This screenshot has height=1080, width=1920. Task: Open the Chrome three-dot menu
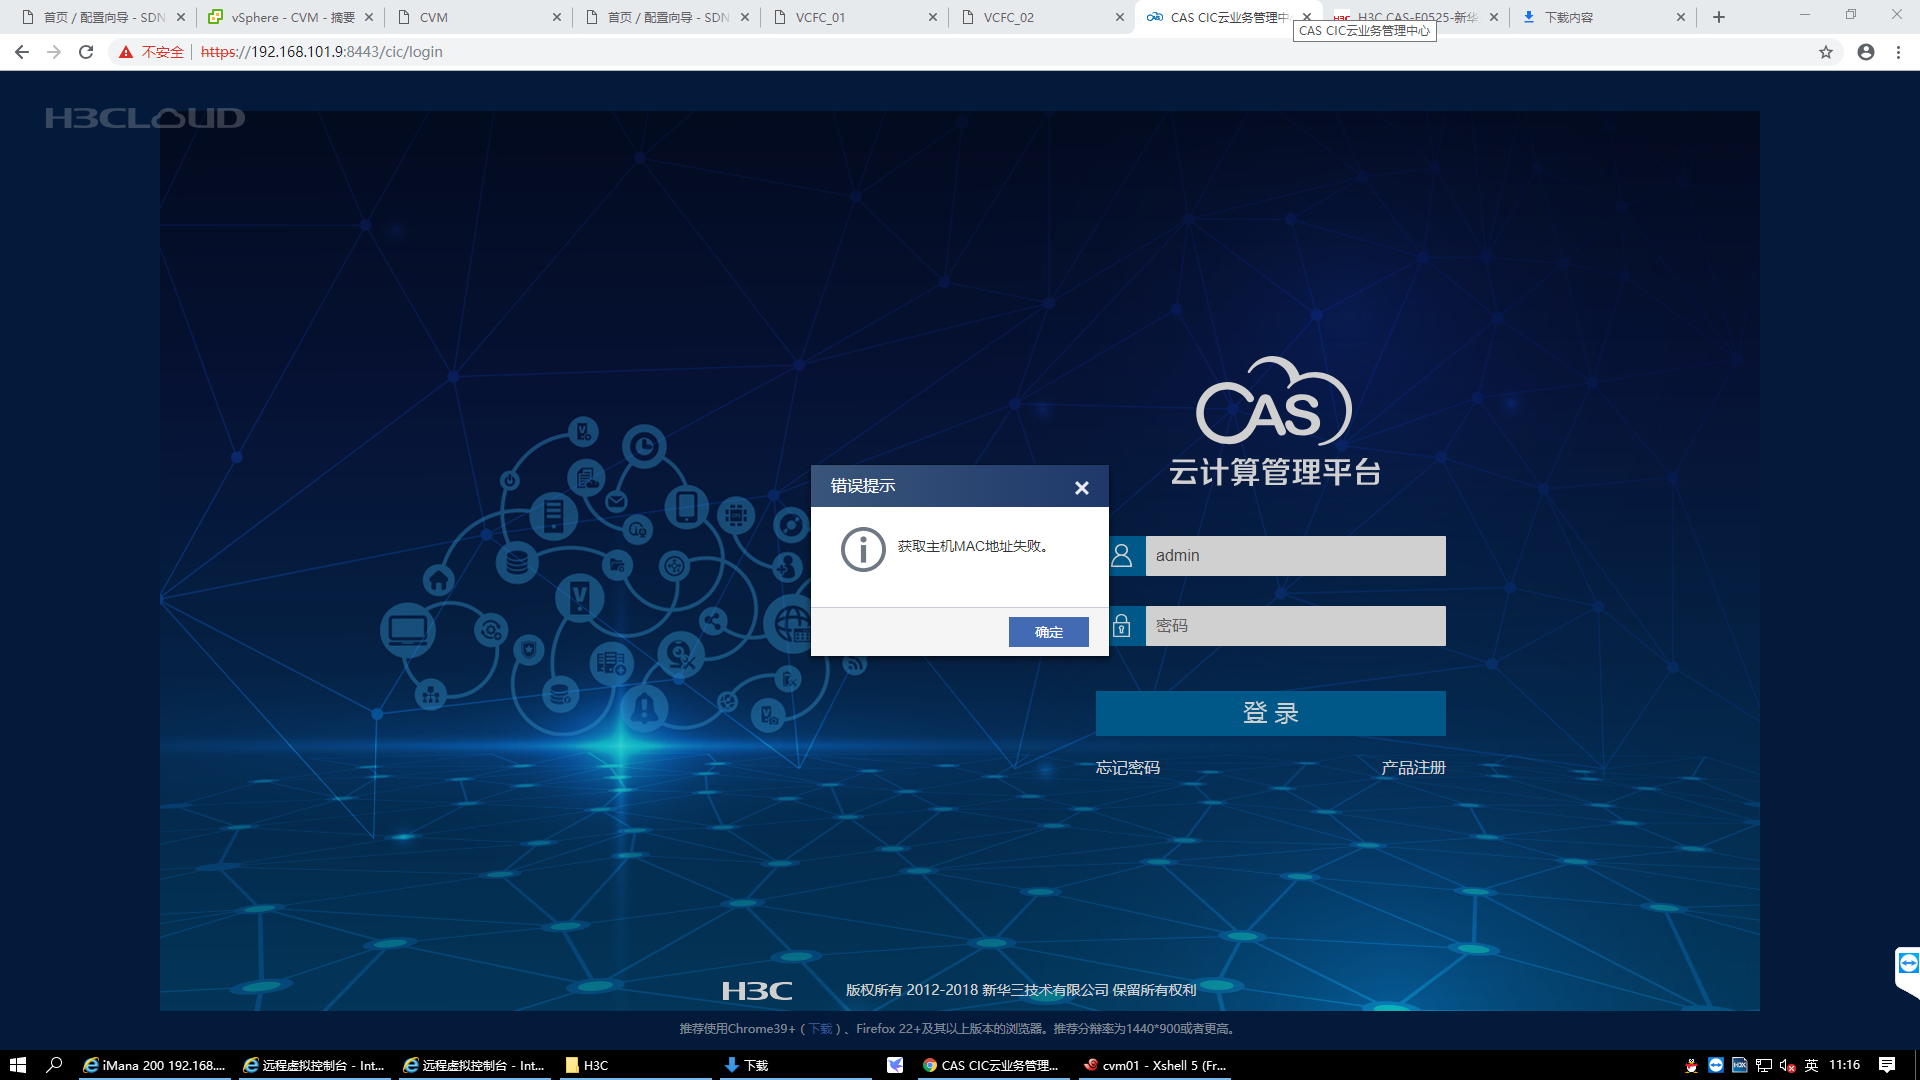tap(1898, 52)
